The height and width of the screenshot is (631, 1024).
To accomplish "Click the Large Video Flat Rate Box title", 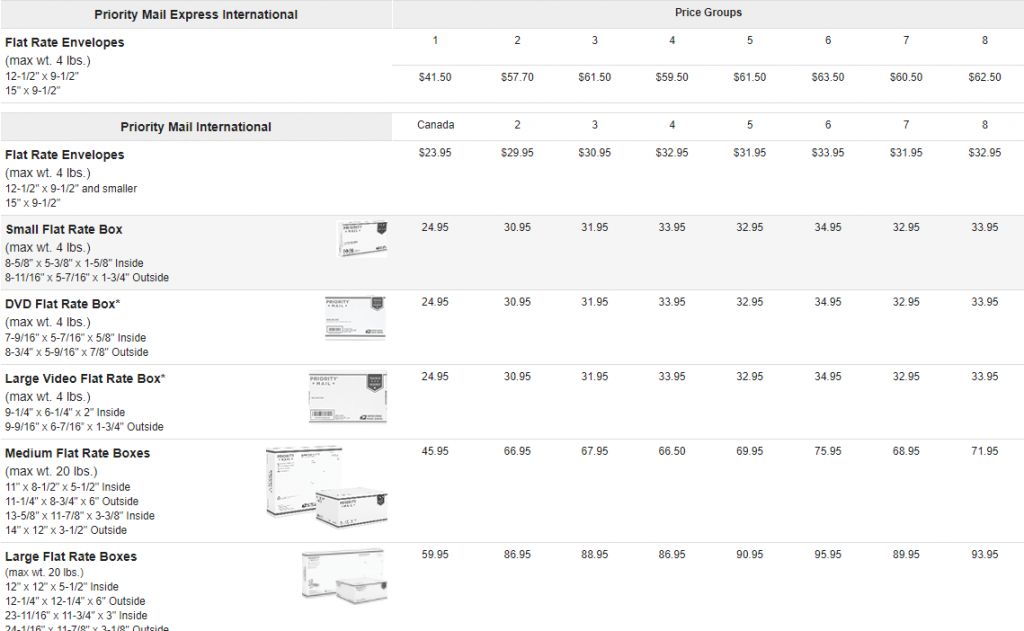I will [x=85, y=379].
